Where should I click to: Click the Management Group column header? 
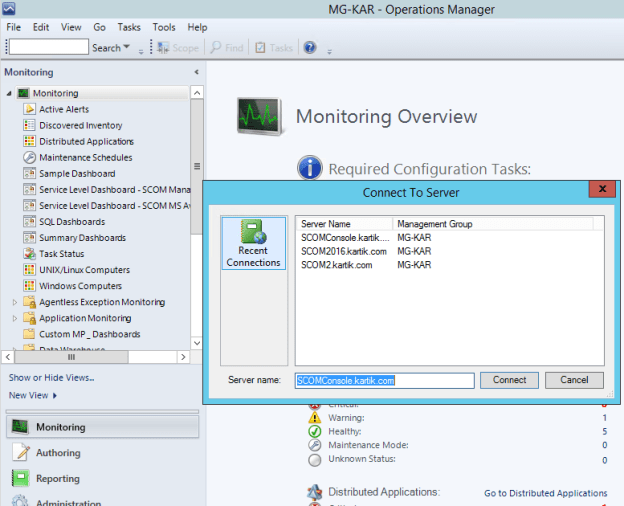pos(493,224)
